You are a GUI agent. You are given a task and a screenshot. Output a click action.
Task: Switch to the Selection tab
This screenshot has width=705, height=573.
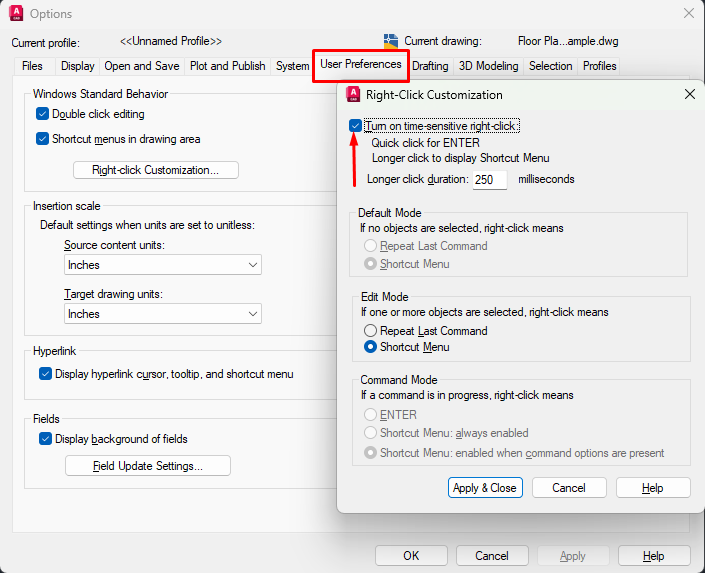click(551, 66)
